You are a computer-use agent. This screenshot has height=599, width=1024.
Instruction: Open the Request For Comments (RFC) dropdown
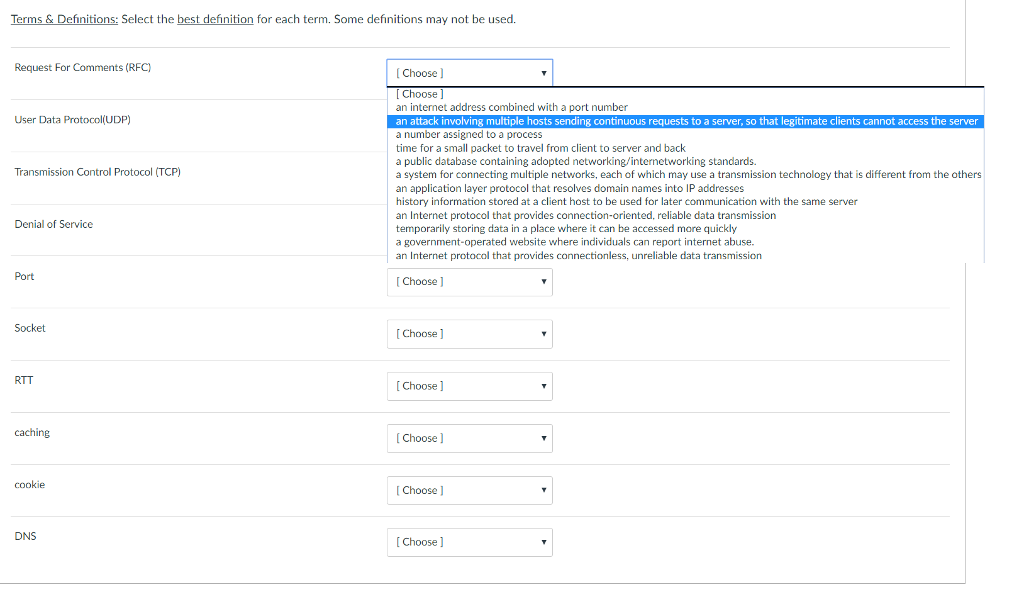tap(470, 73)
